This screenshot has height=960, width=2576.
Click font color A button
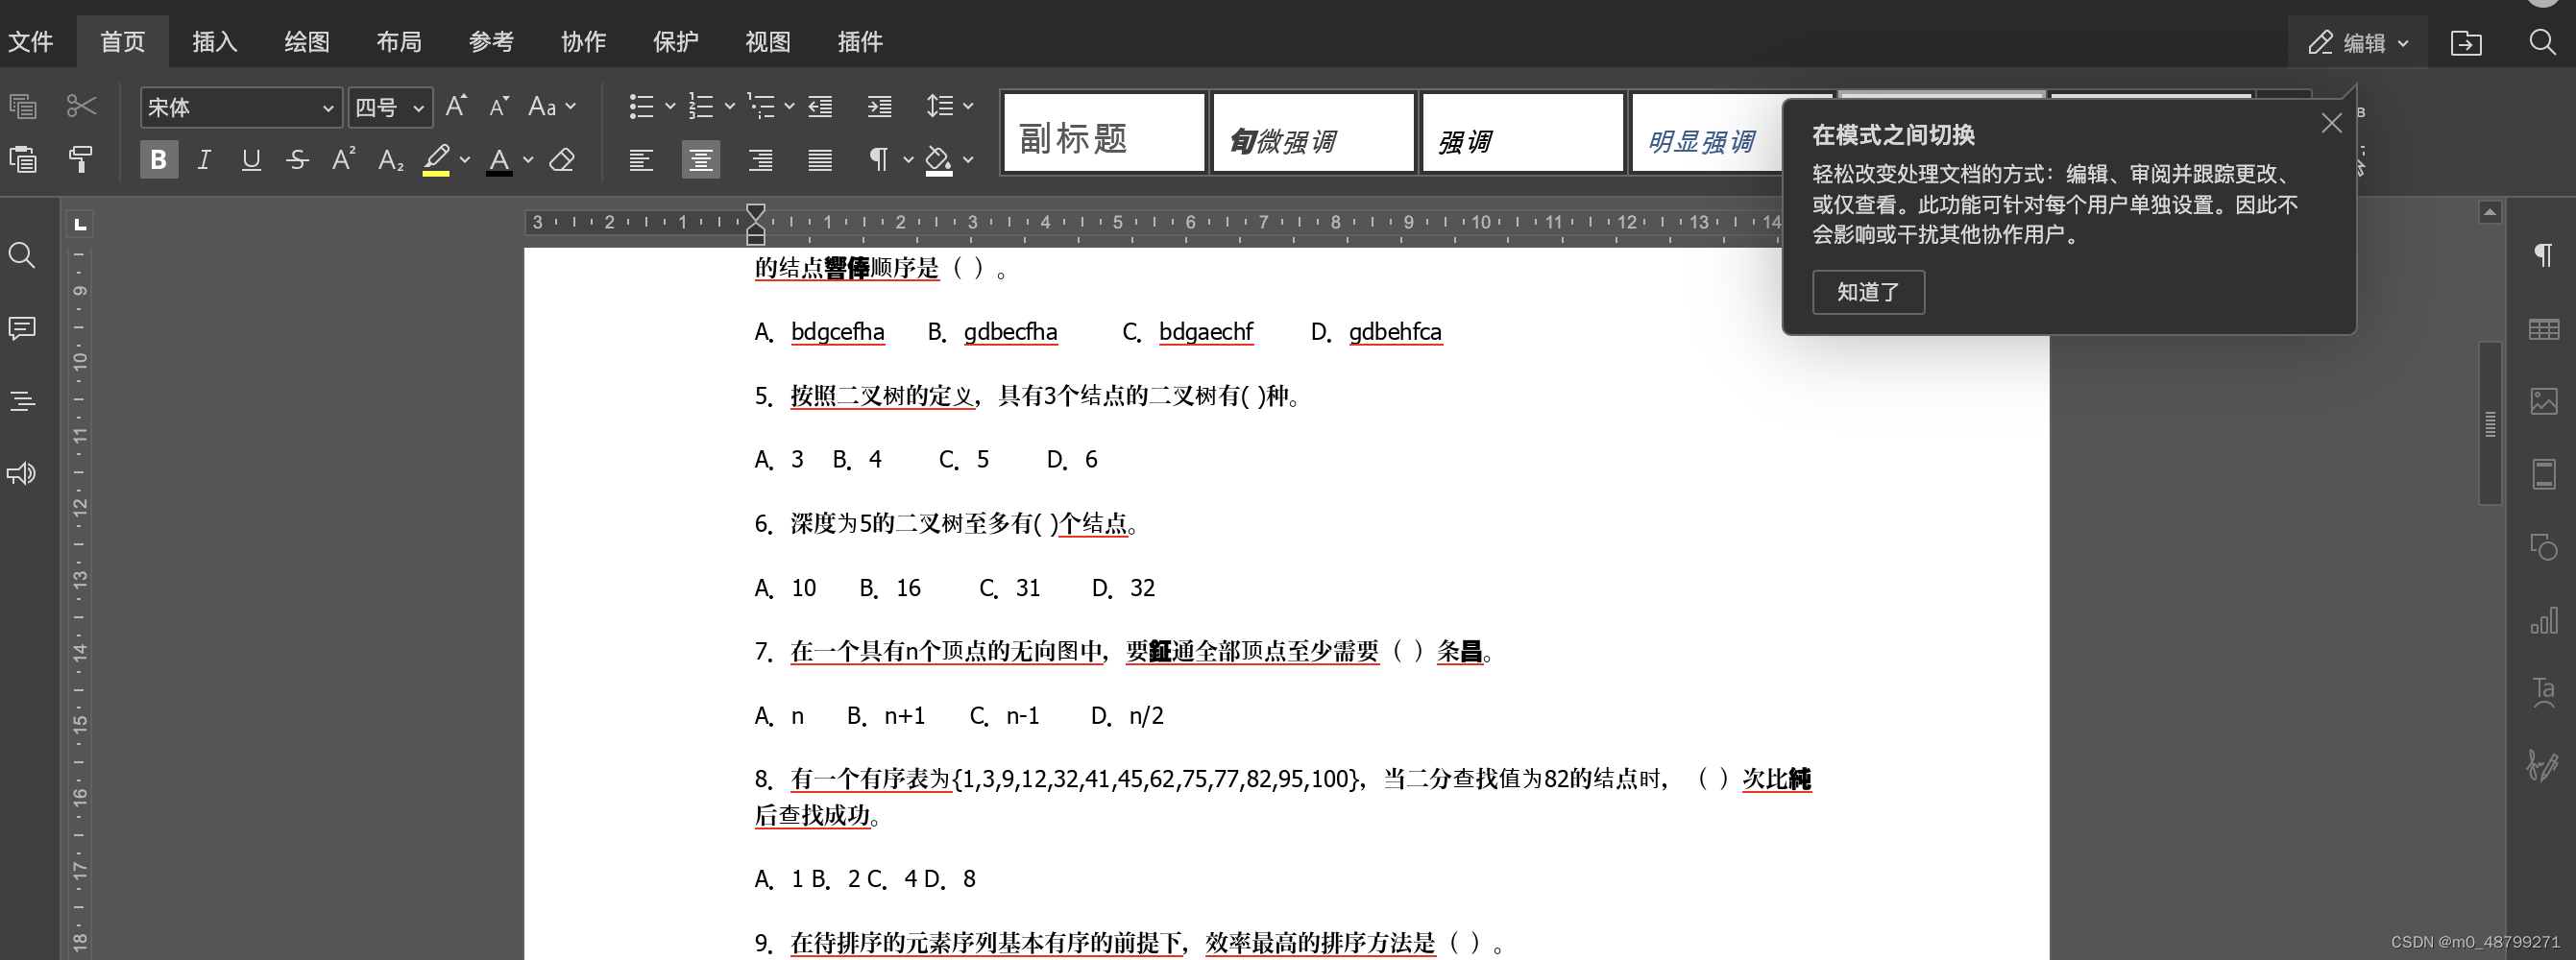(x=499, y=159)
